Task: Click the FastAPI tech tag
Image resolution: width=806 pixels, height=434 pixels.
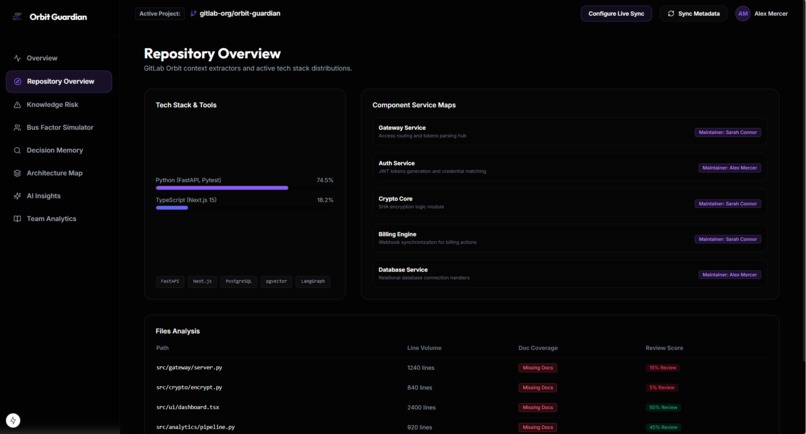Action: point(170,281)
